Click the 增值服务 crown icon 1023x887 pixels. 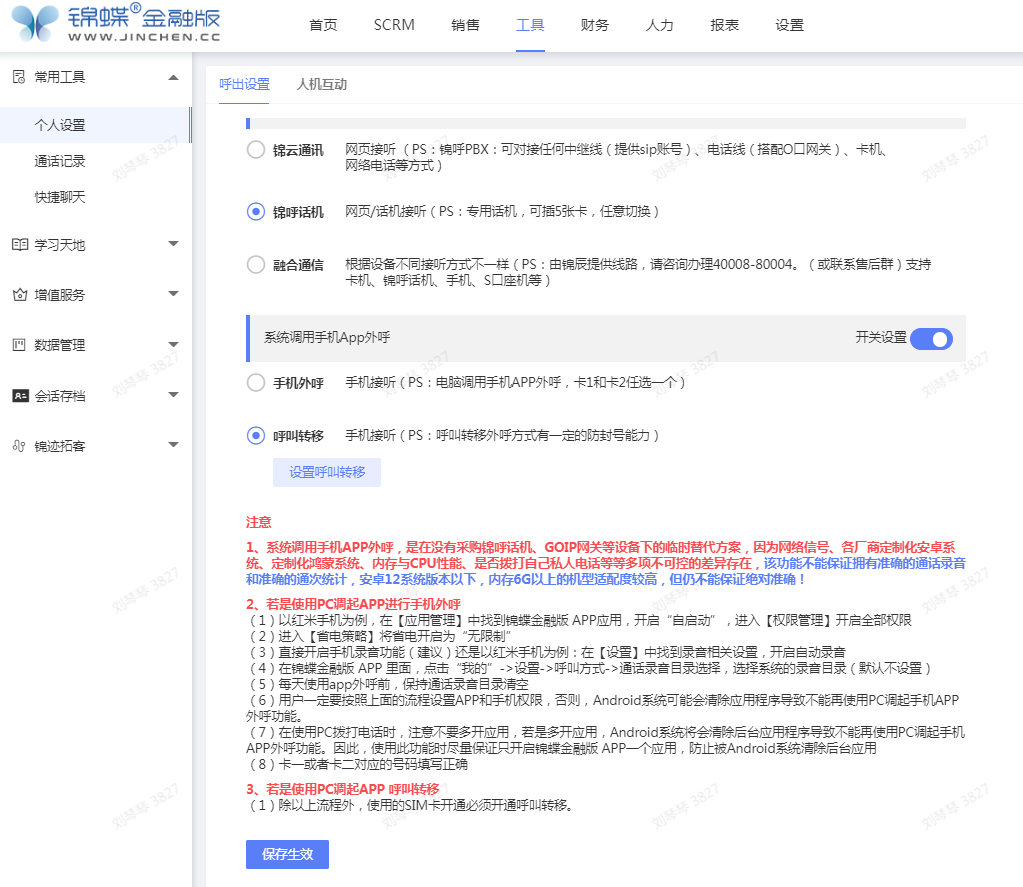click(20, 295)
